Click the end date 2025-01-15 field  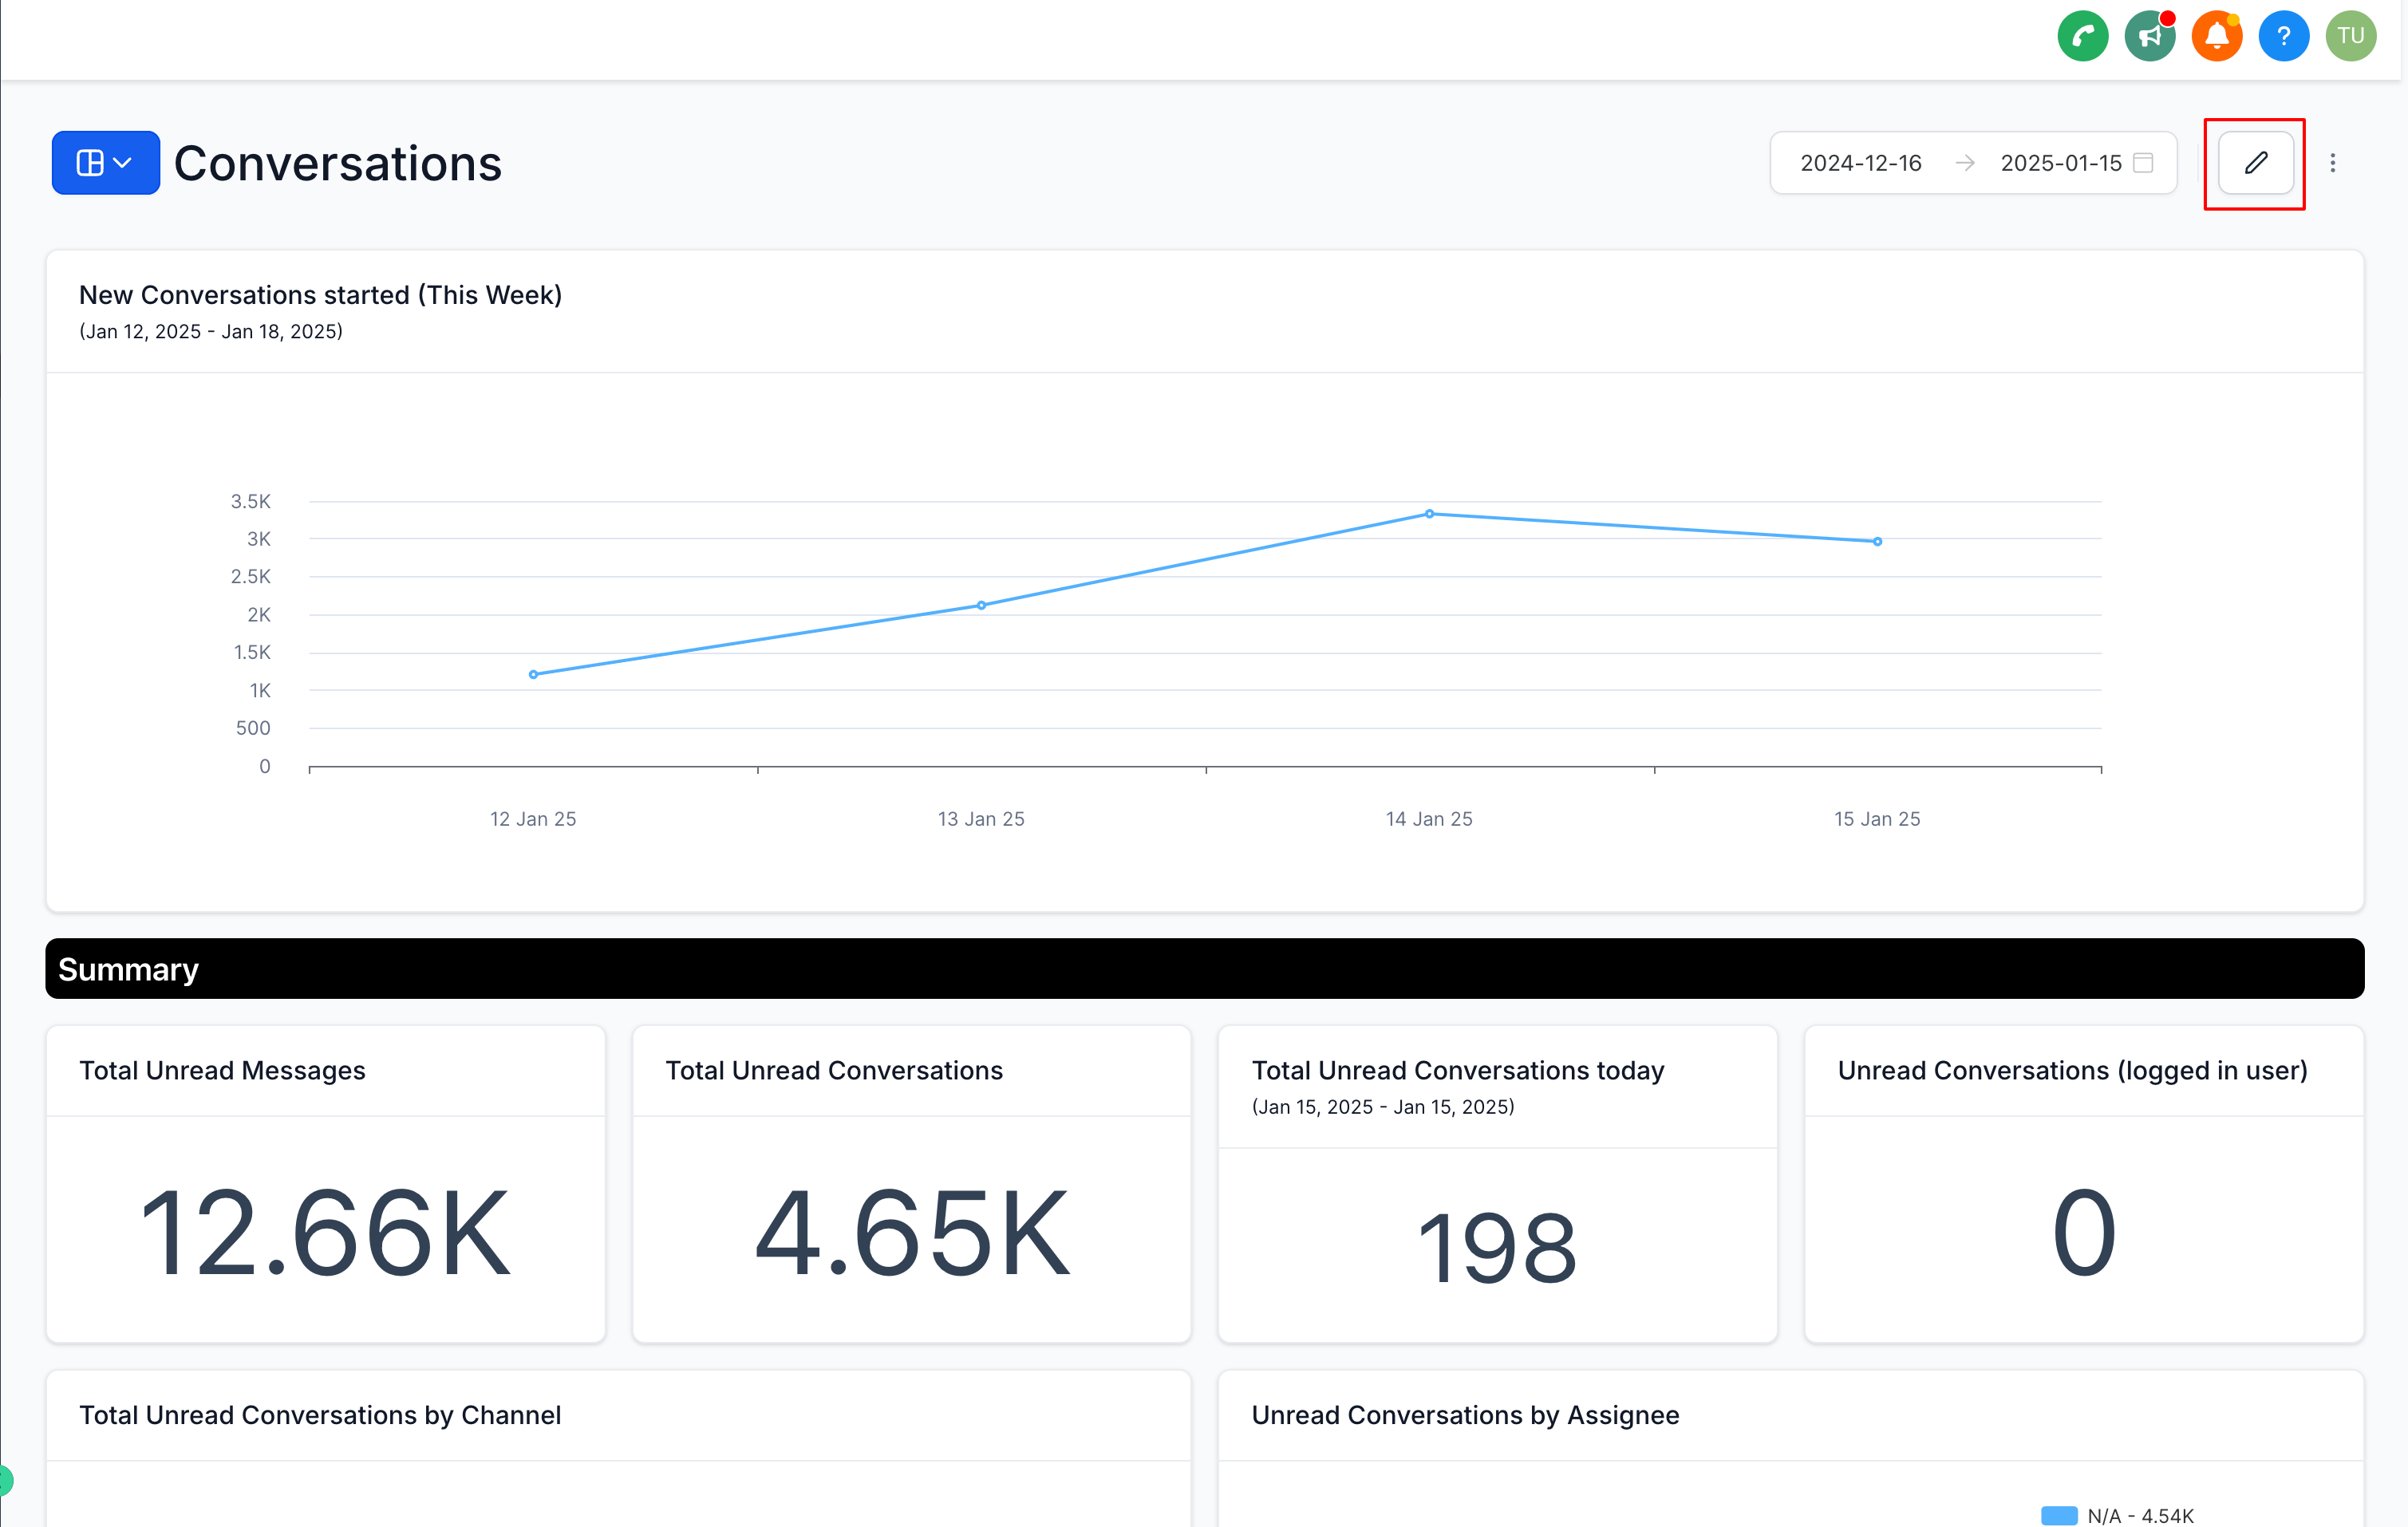click(2060, 163)
